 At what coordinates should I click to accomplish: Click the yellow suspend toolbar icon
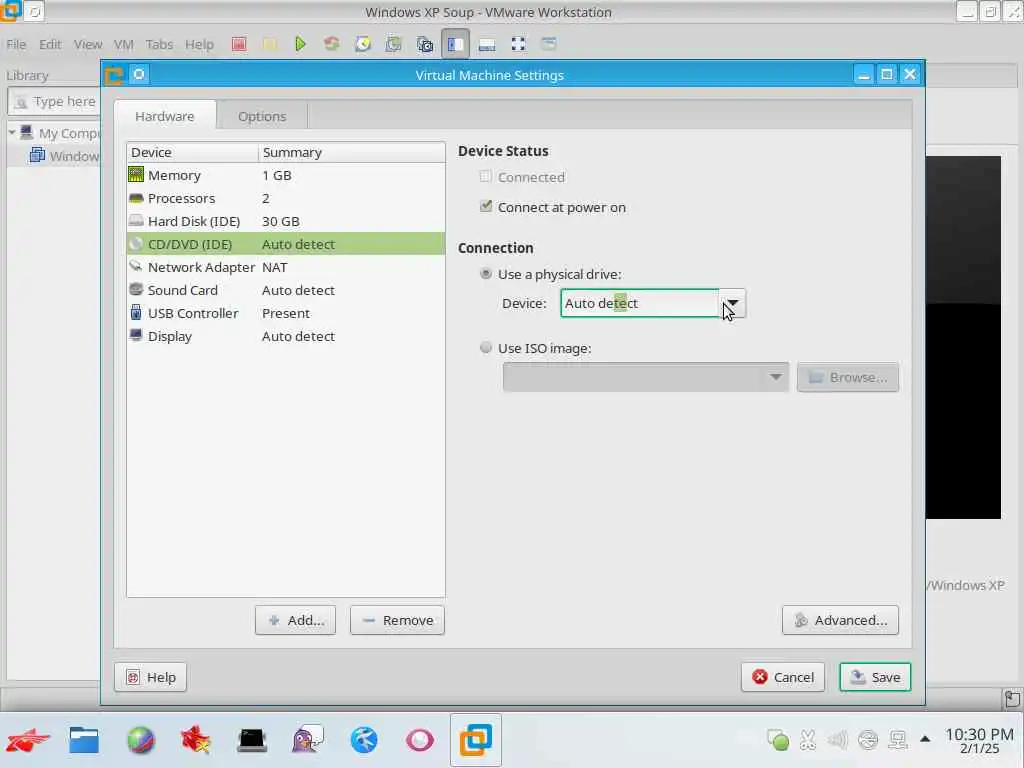[270, 44]
